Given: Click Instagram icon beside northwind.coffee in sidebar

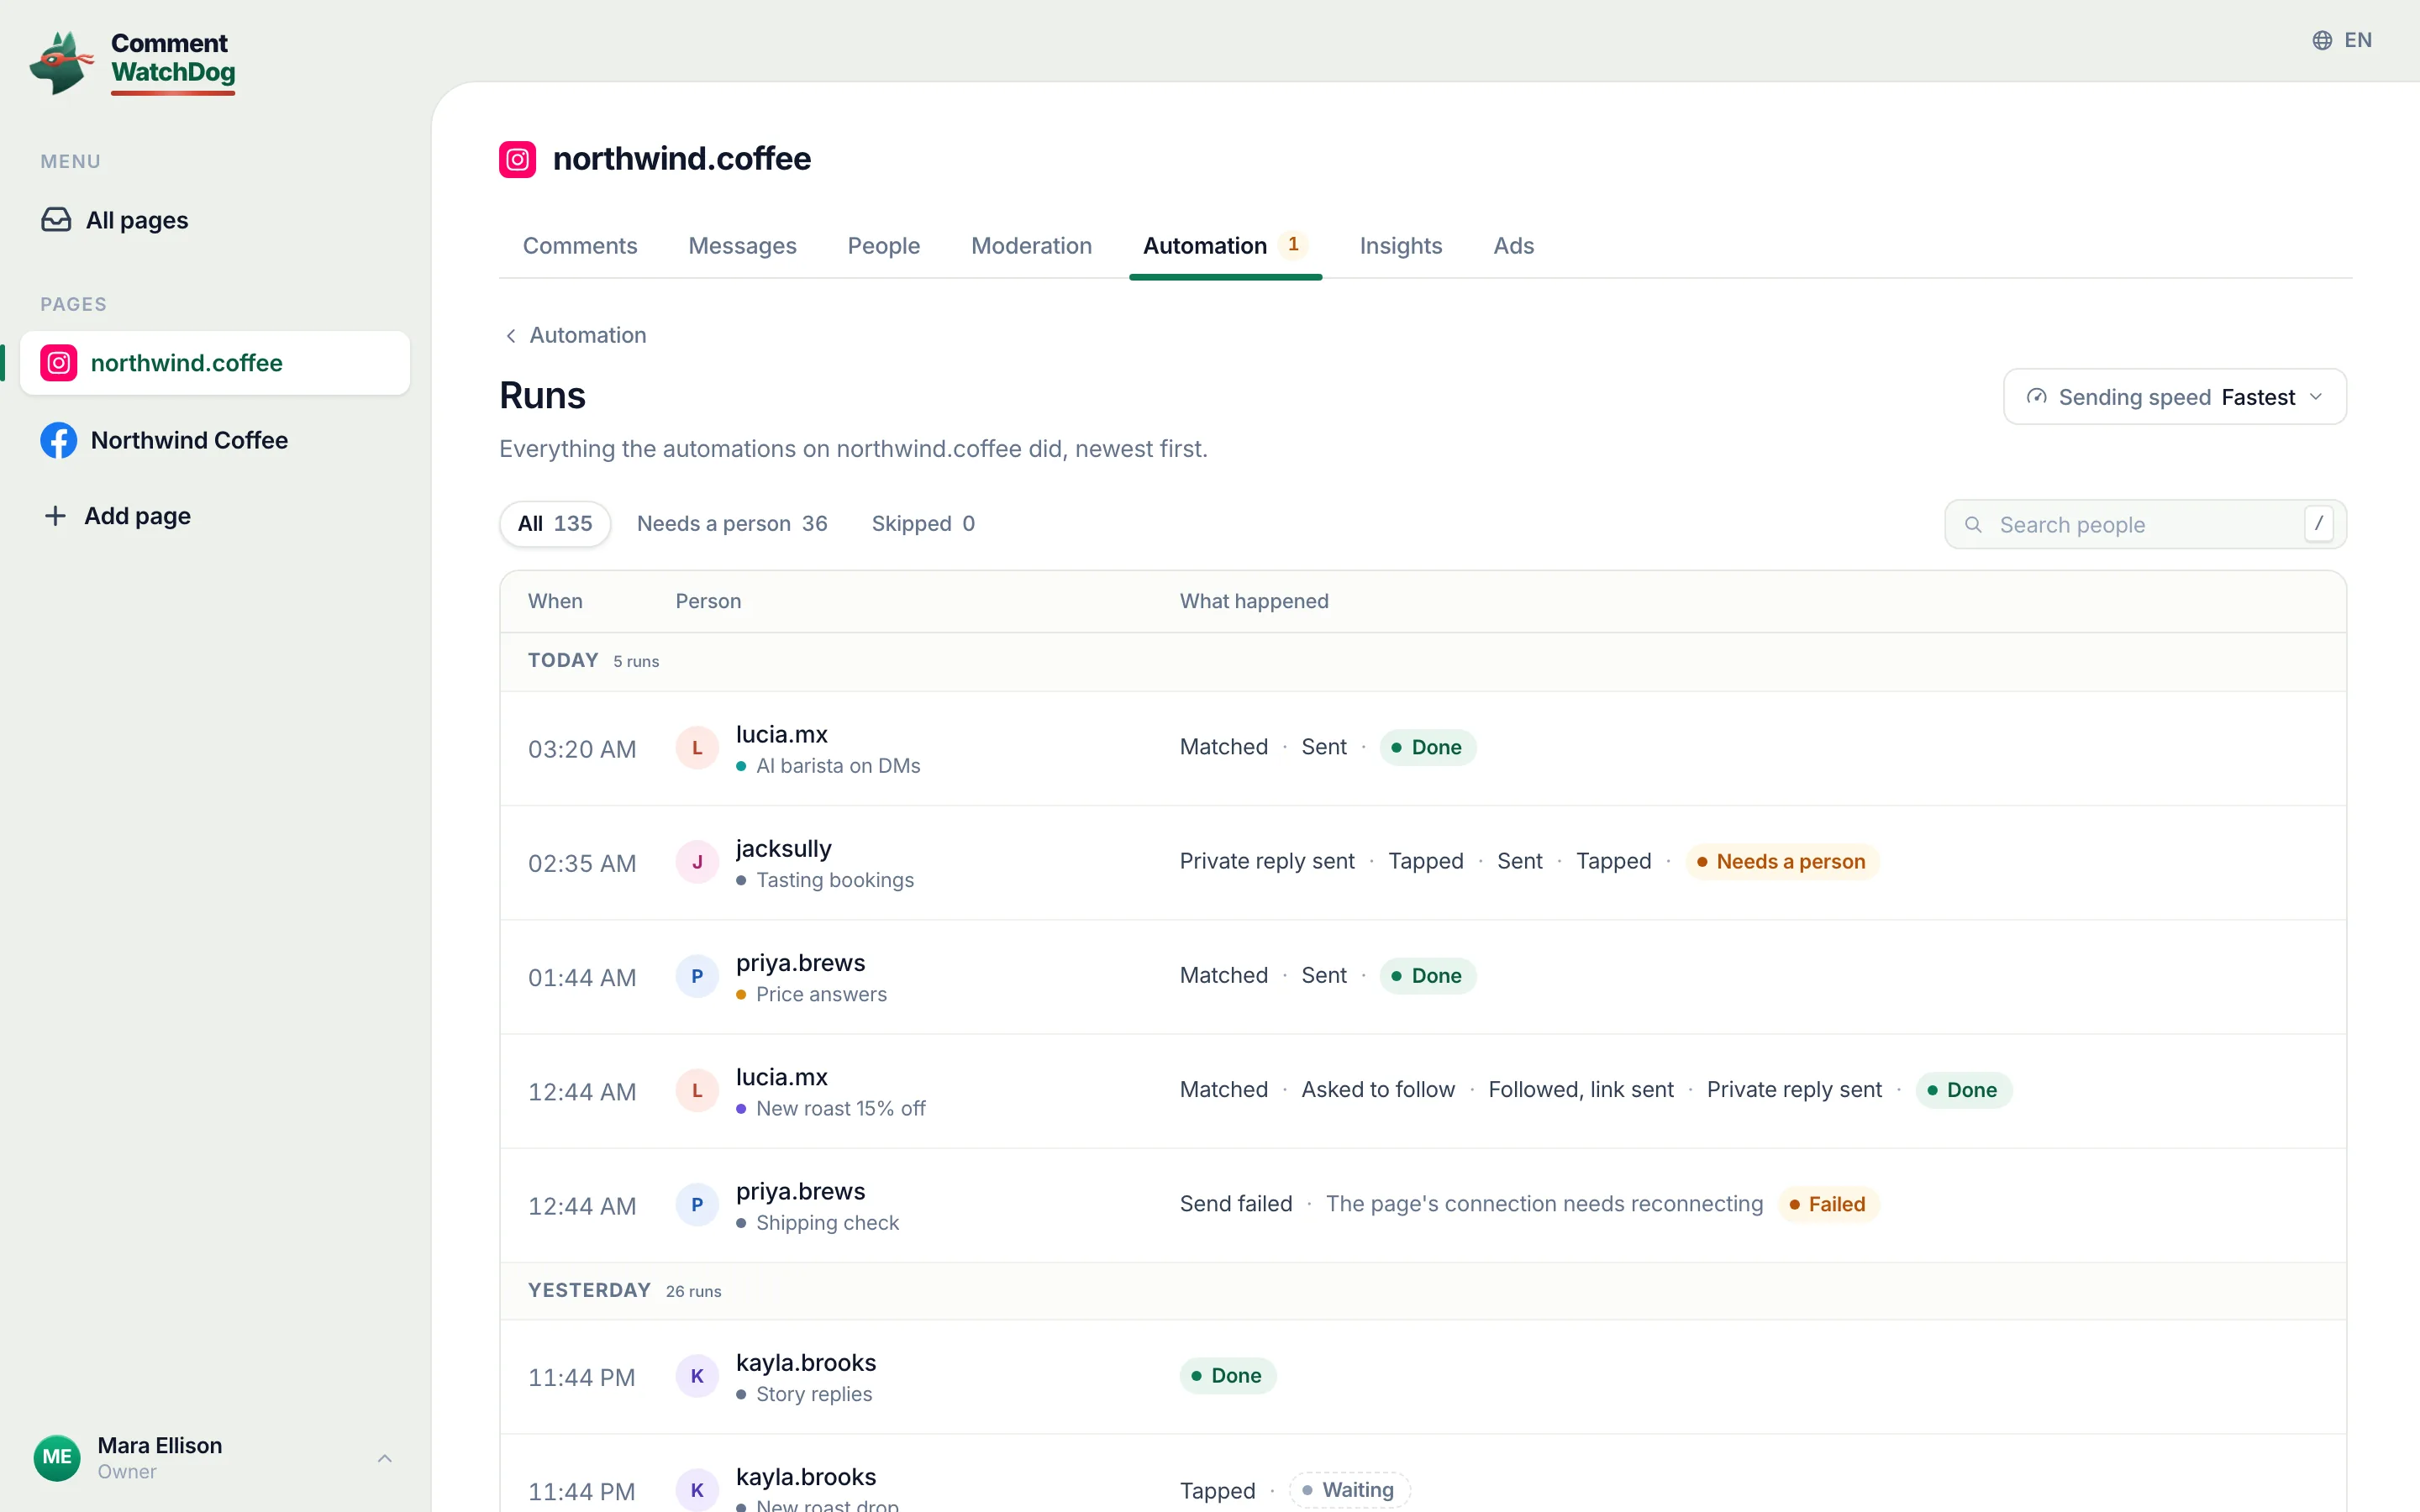Looking at the screenshot, I should click(x=59, y=363).
